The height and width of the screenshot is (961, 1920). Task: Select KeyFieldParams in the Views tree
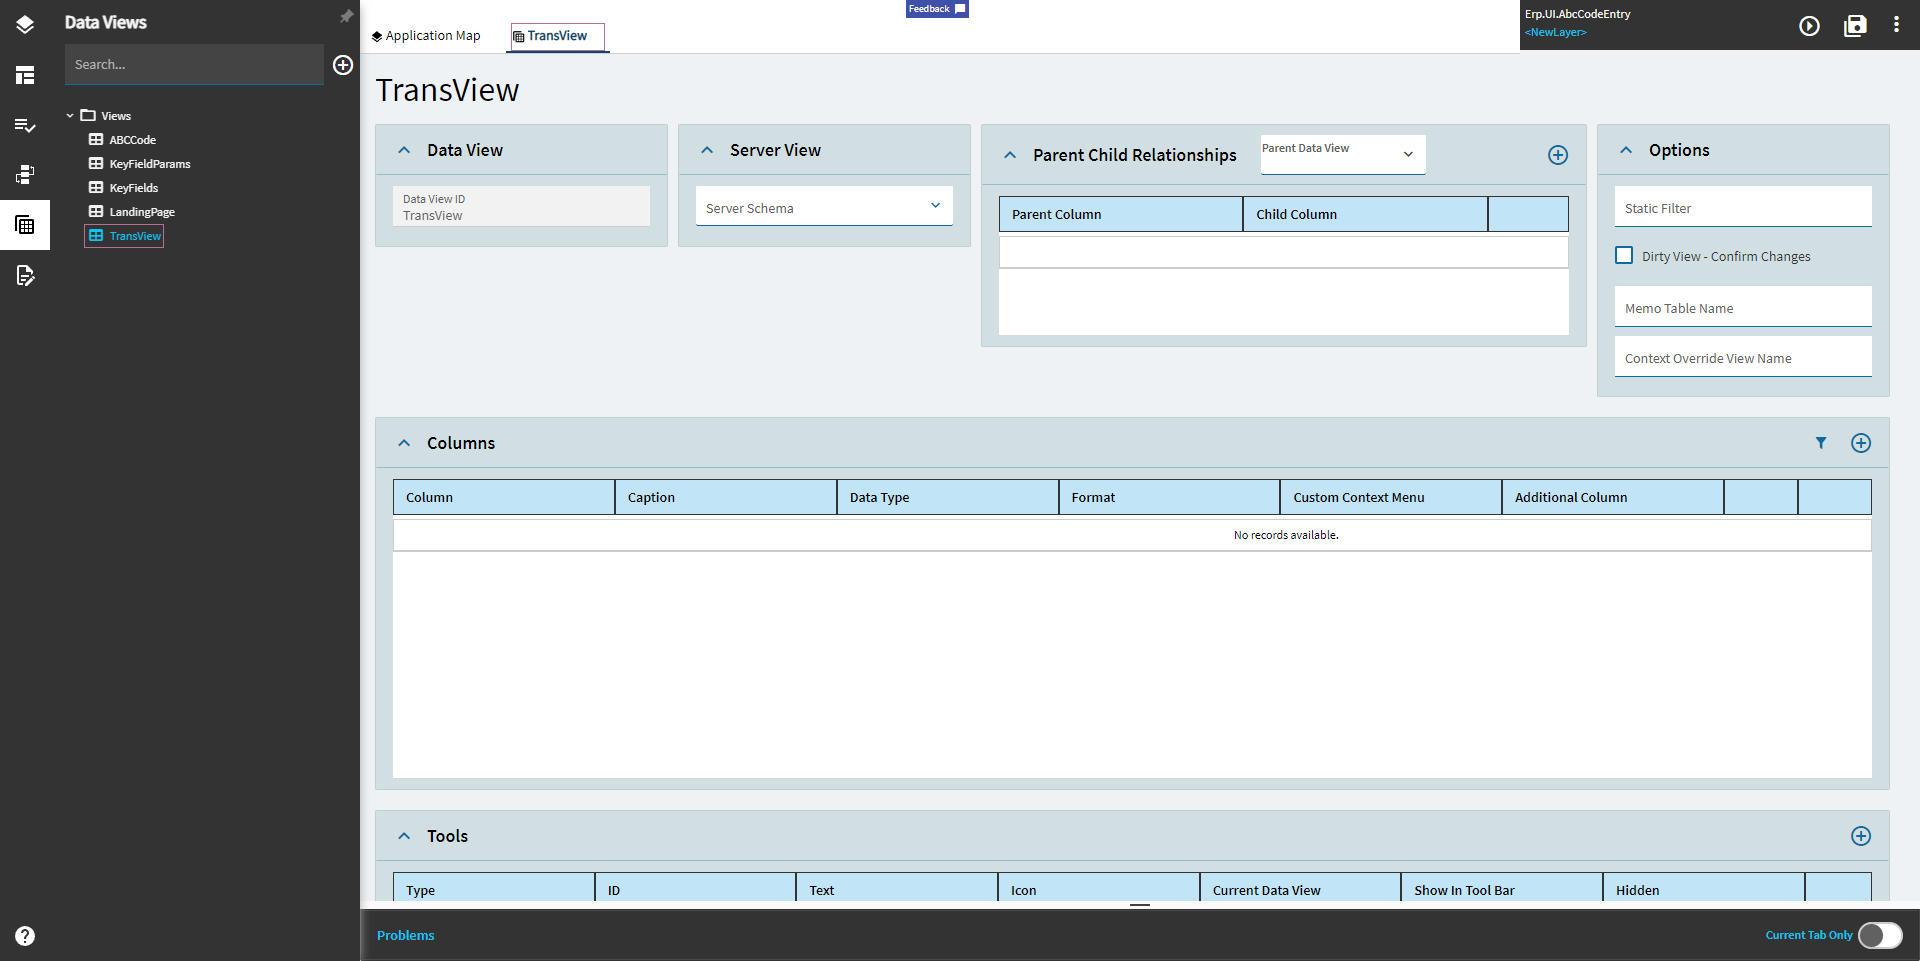coord(150,164)
